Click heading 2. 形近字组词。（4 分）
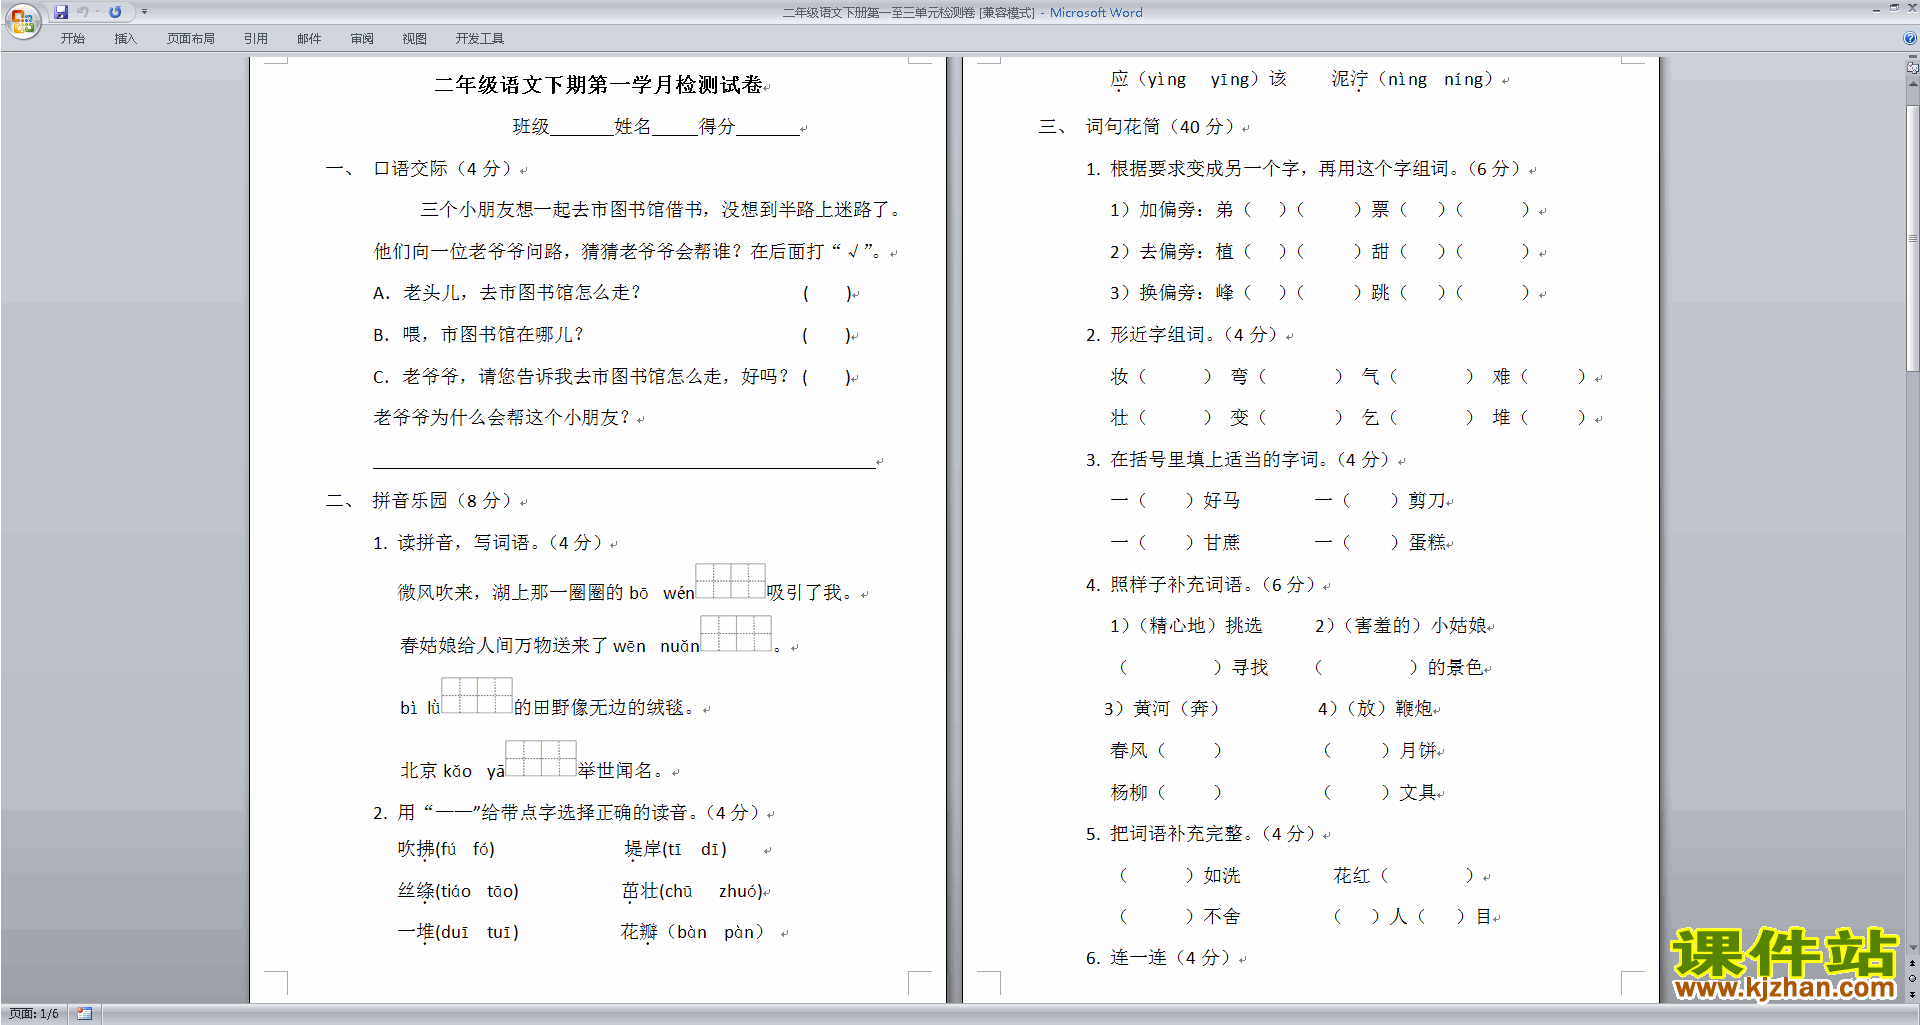Screen dimensions: 1920x1025 (x=1182, y=335)
